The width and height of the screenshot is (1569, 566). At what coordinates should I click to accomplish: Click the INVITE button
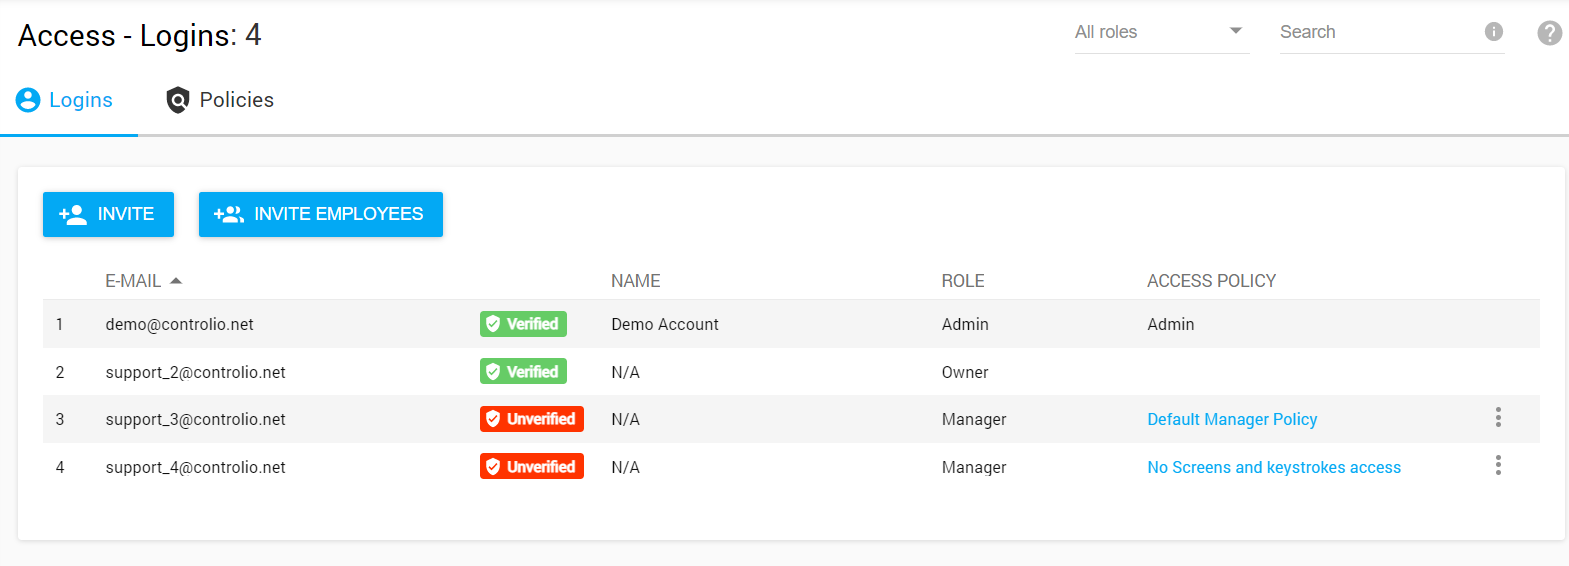(x=108, y=214)
